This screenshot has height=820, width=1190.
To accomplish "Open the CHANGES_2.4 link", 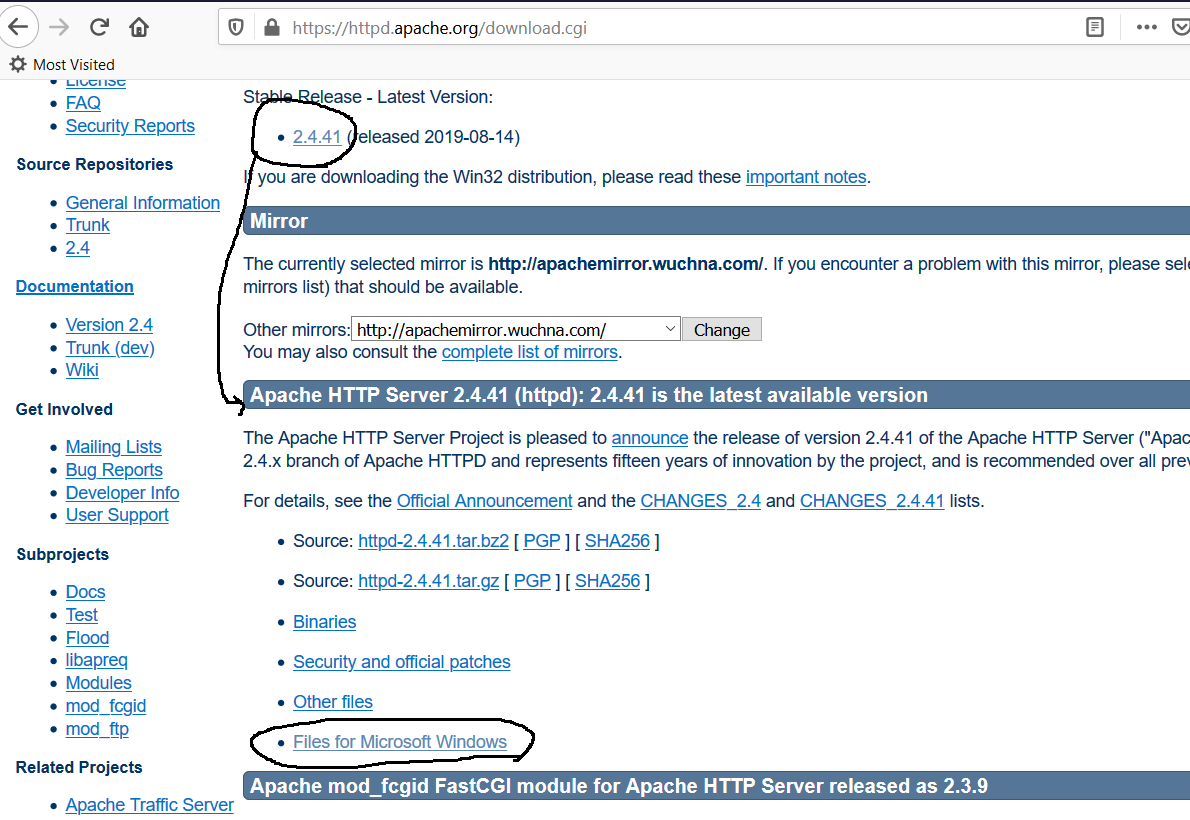I will pyautogui.click(x=700, y=501).
